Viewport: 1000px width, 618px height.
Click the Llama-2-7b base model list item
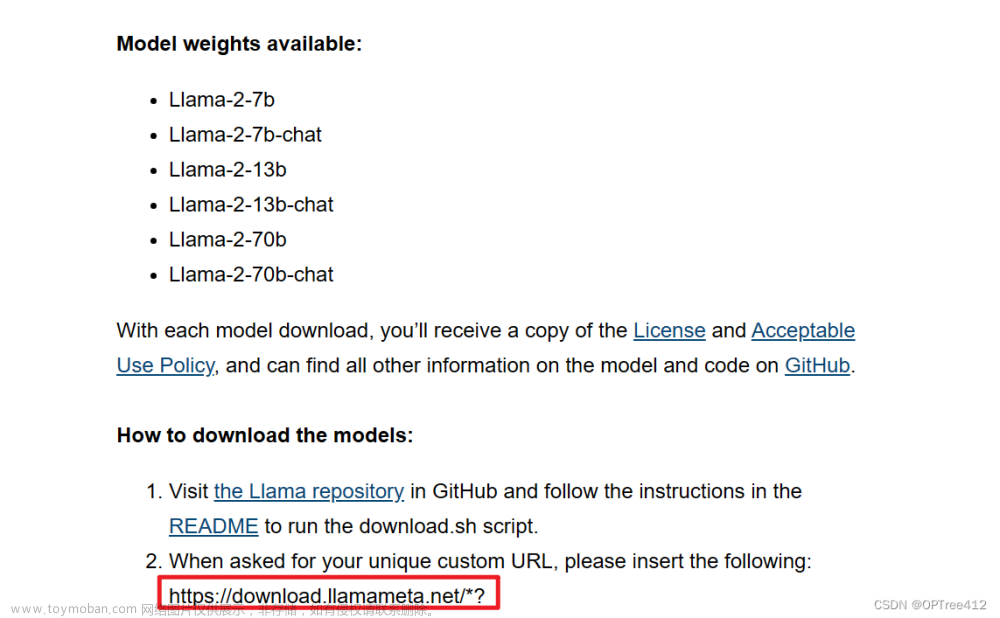point(221,100)
